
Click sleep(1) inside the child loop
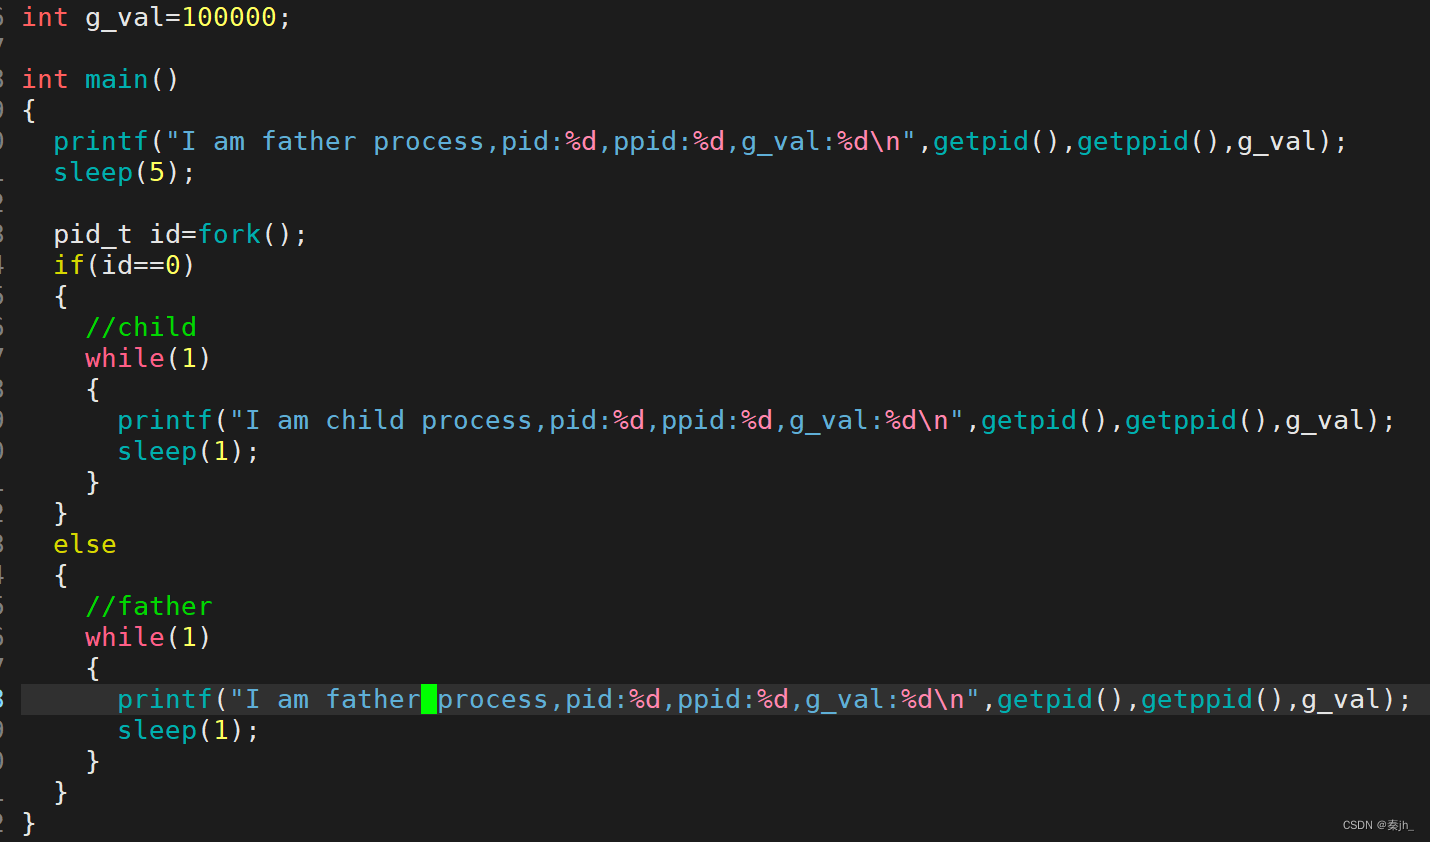(x=188, y=451)
